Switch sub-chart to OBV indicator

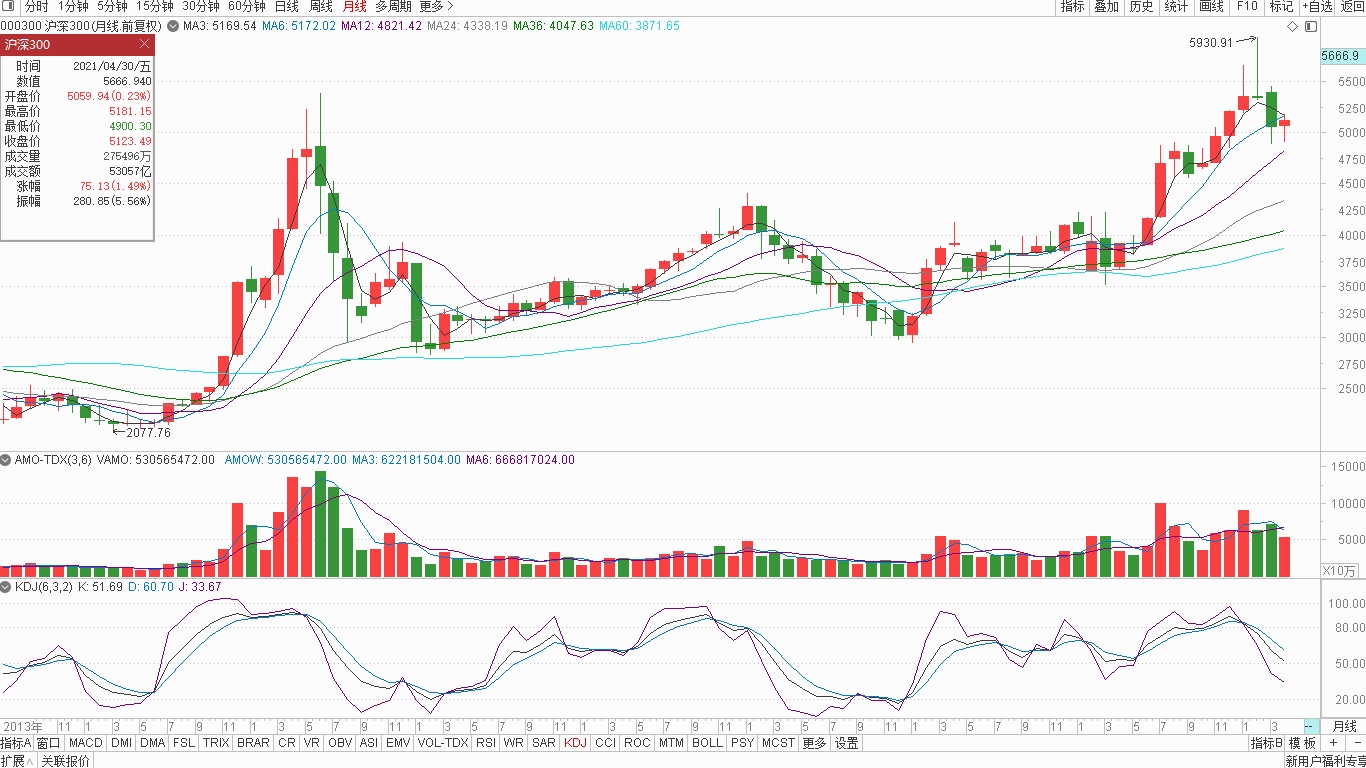coord(340,743)
